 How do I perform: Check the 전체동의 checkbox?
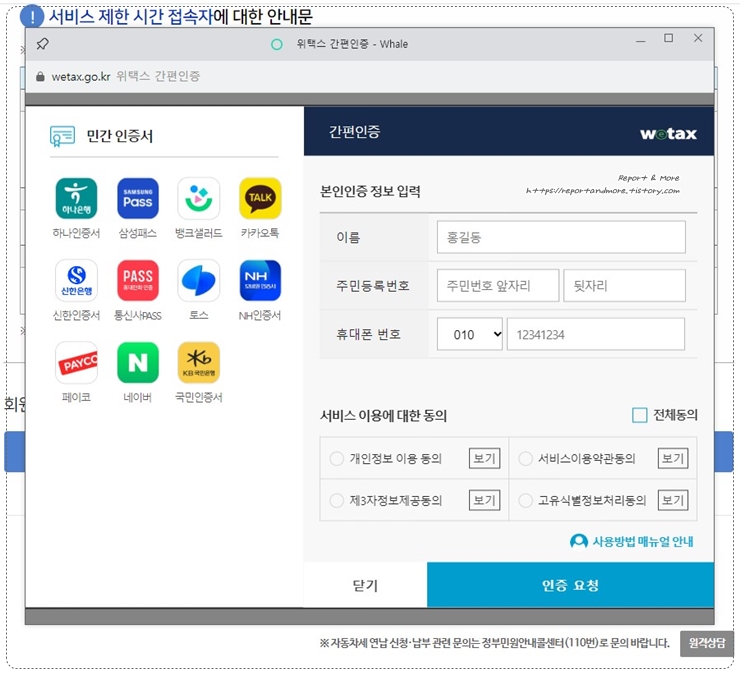click(639, 415)
